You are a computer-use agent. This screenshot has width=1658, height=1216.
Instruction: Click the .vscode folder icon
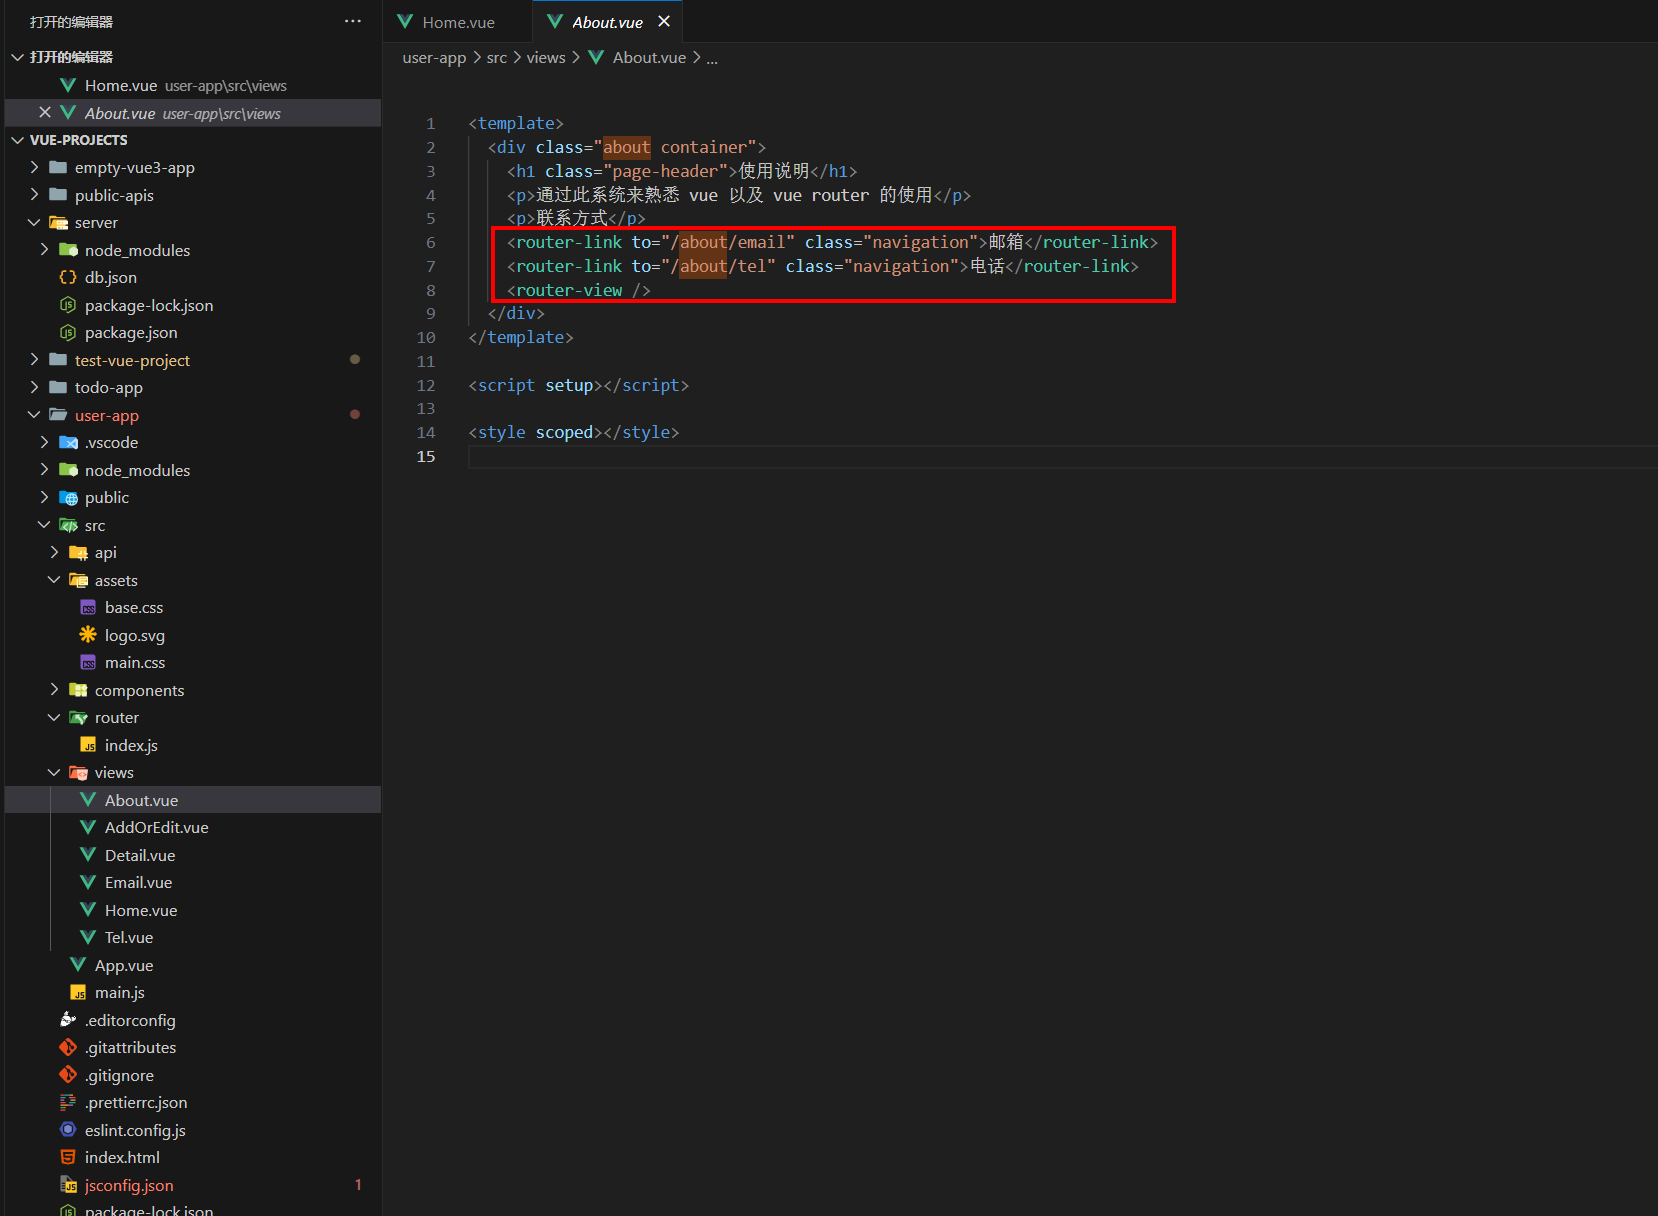pyautogui.click(x=68, y=442)
